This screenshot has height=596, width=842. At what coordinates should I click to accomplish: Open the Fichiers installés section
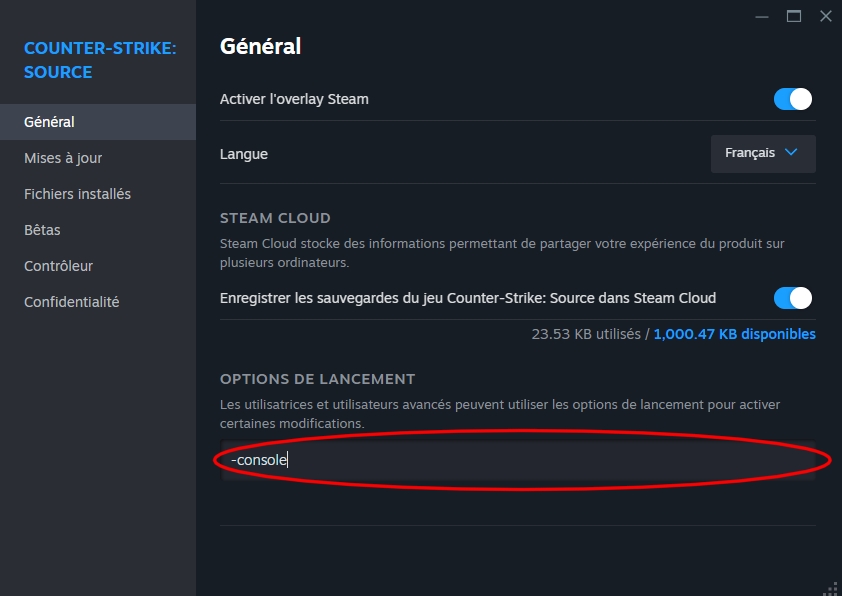[98, 194]
